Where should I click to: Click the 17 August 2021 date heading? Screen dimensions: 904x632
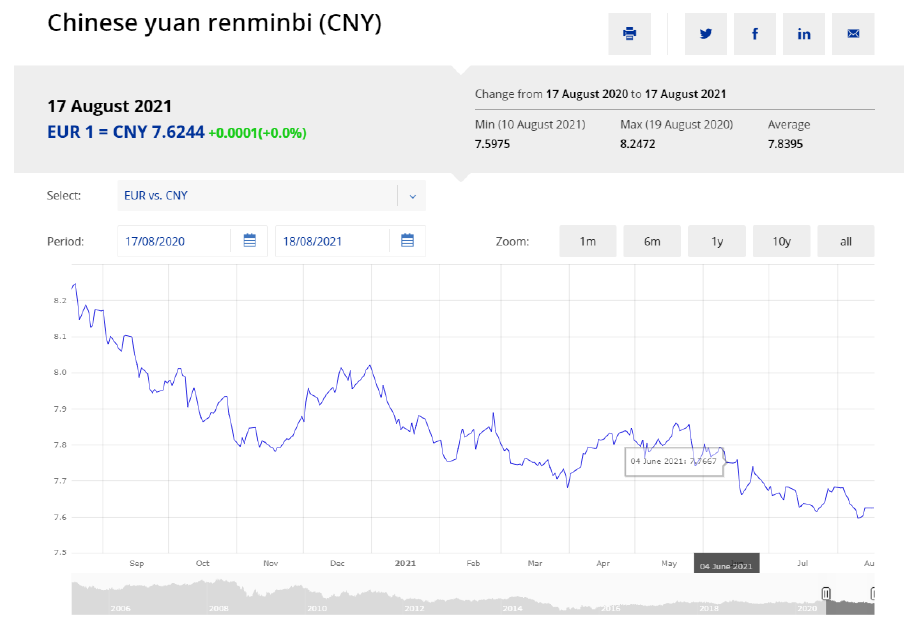[x=110, y=106]
